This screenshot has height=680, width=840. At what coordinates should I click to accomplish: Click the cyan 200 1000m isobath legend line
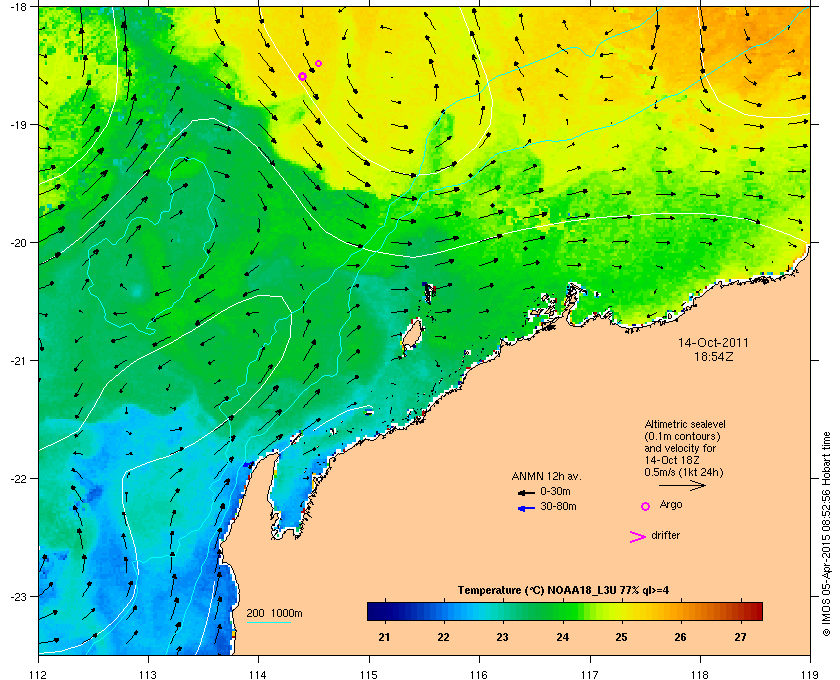point(268,622)
